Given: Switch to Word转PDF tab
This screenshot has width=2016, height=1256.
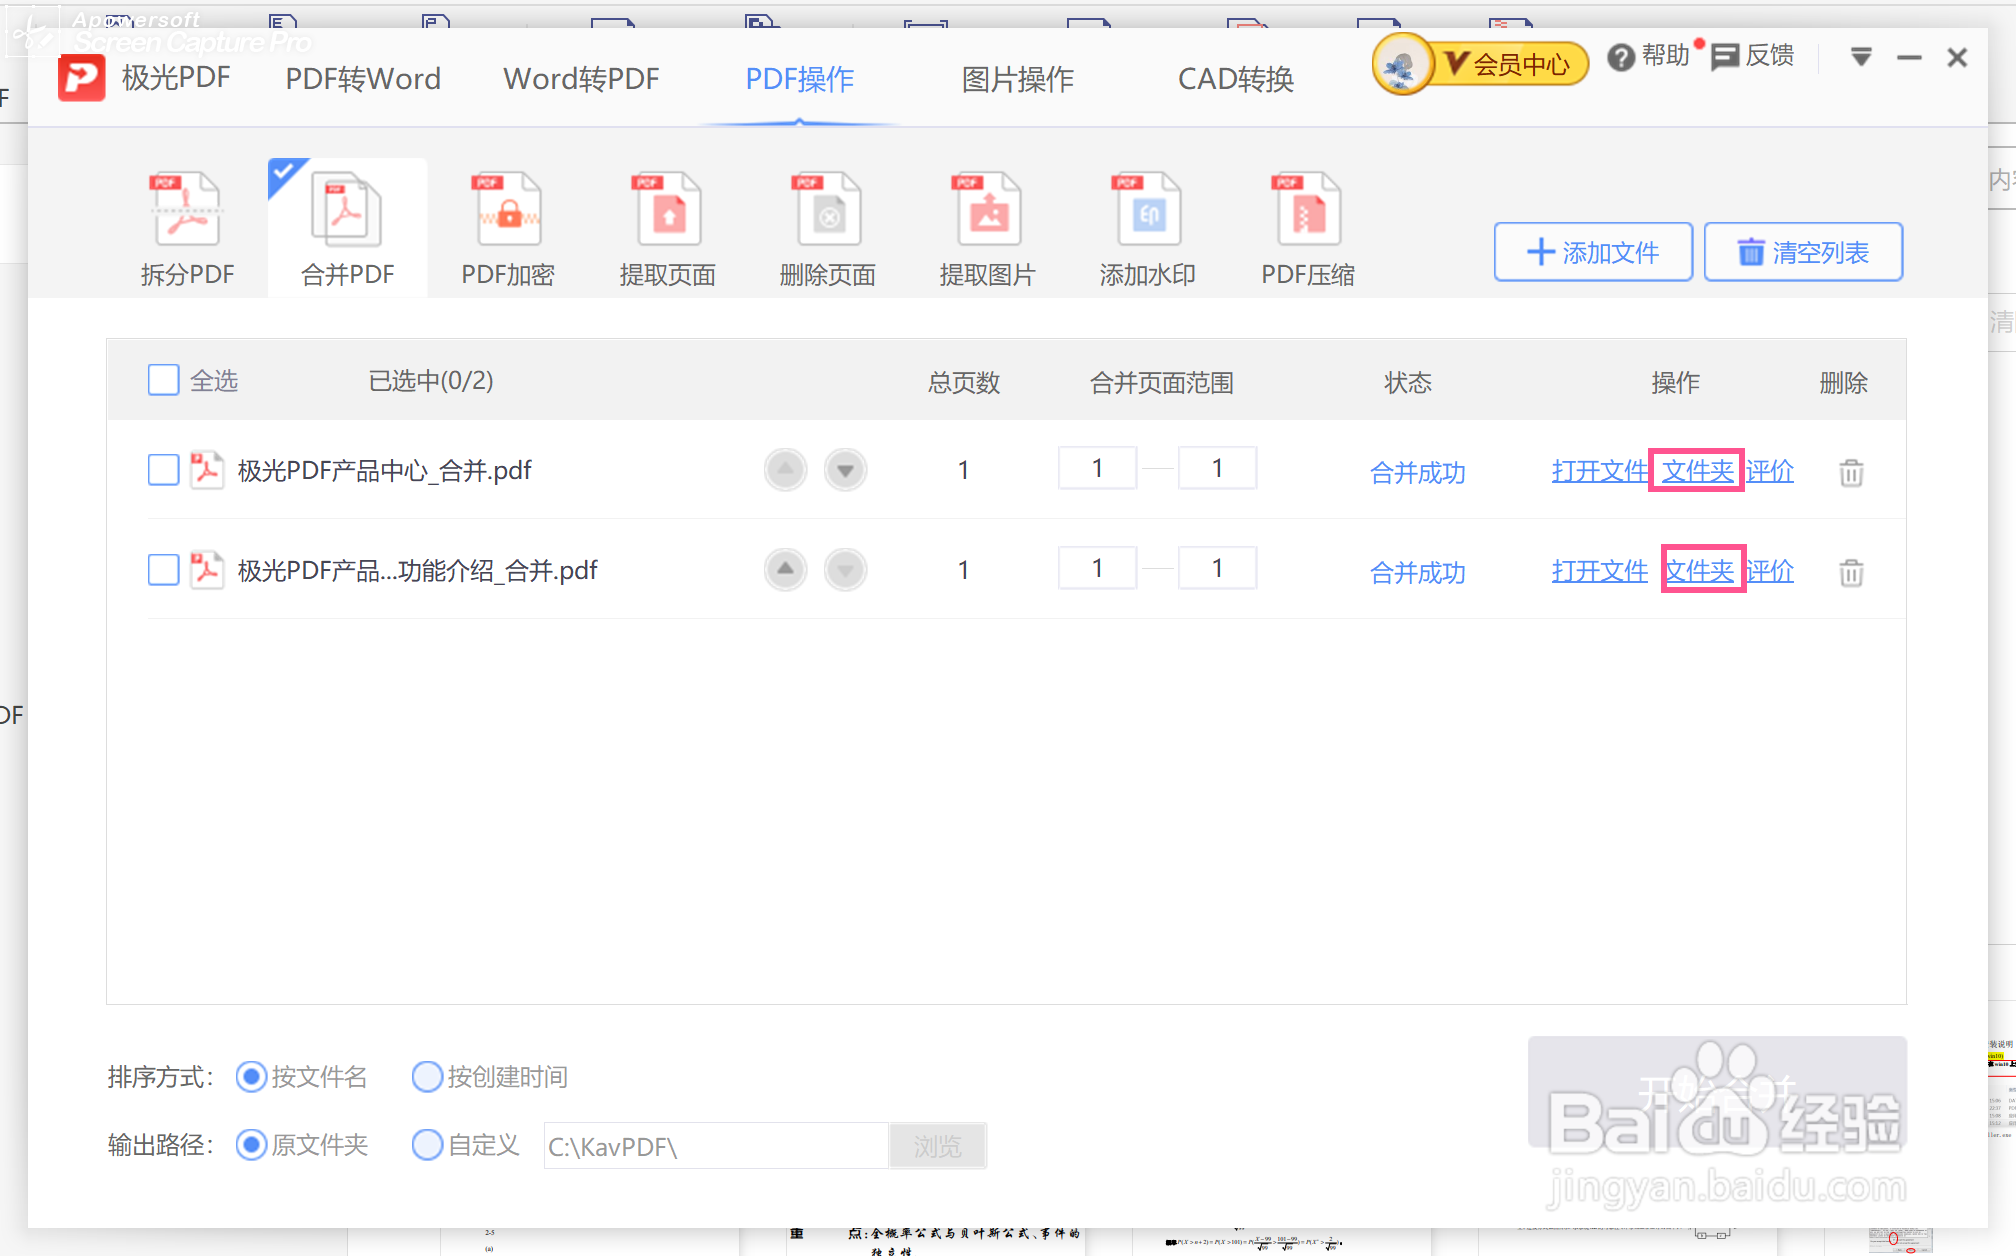Looking at the screenshot, I should 581,79.
